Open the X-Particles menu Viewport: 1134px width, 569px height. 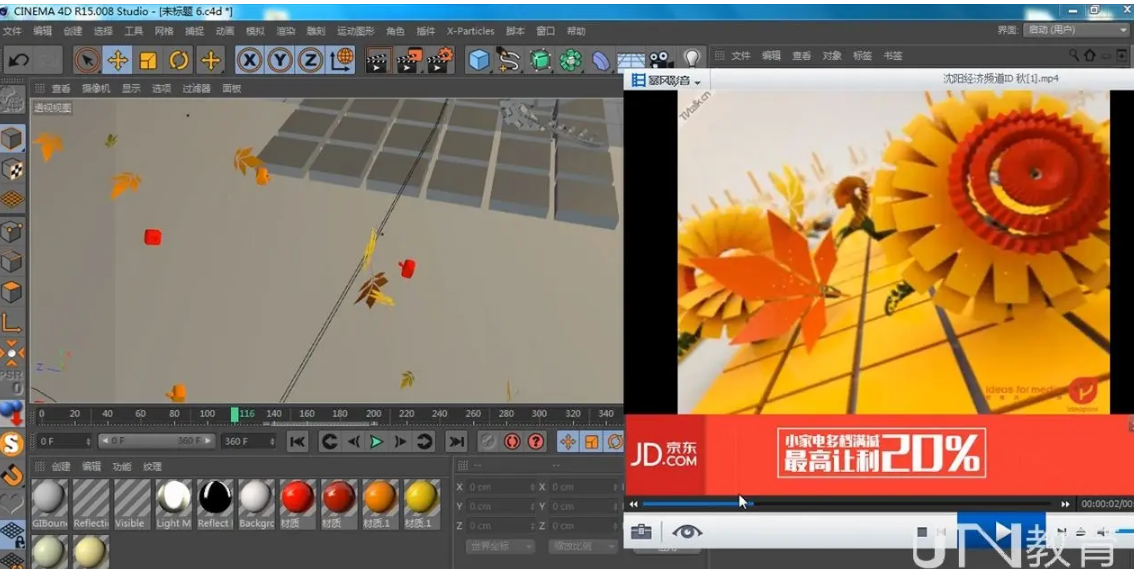(470, 31)
